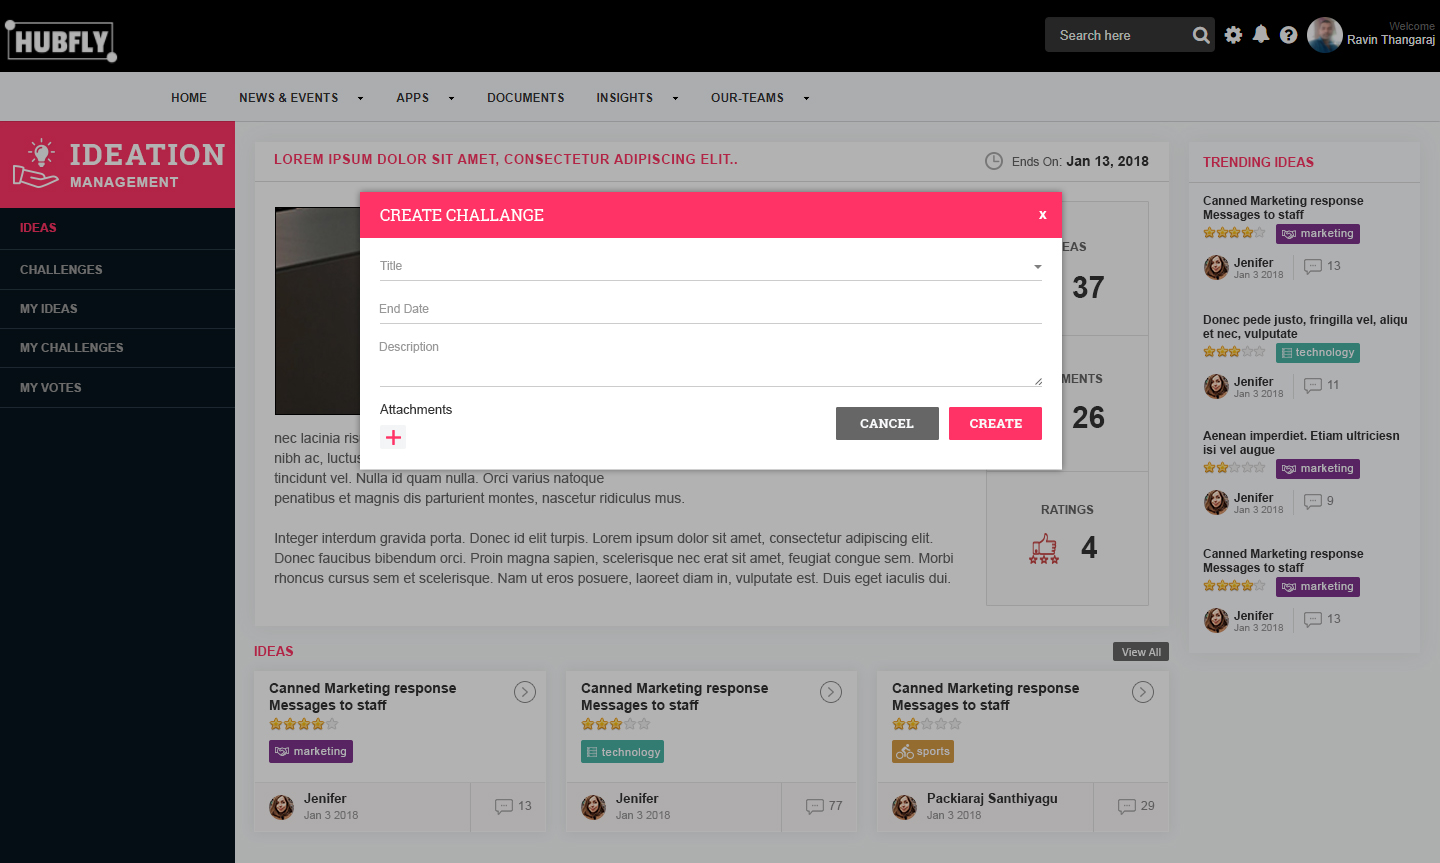Click the View All button
Screen dimensions: 1440x863
[x=1141, y=652]
